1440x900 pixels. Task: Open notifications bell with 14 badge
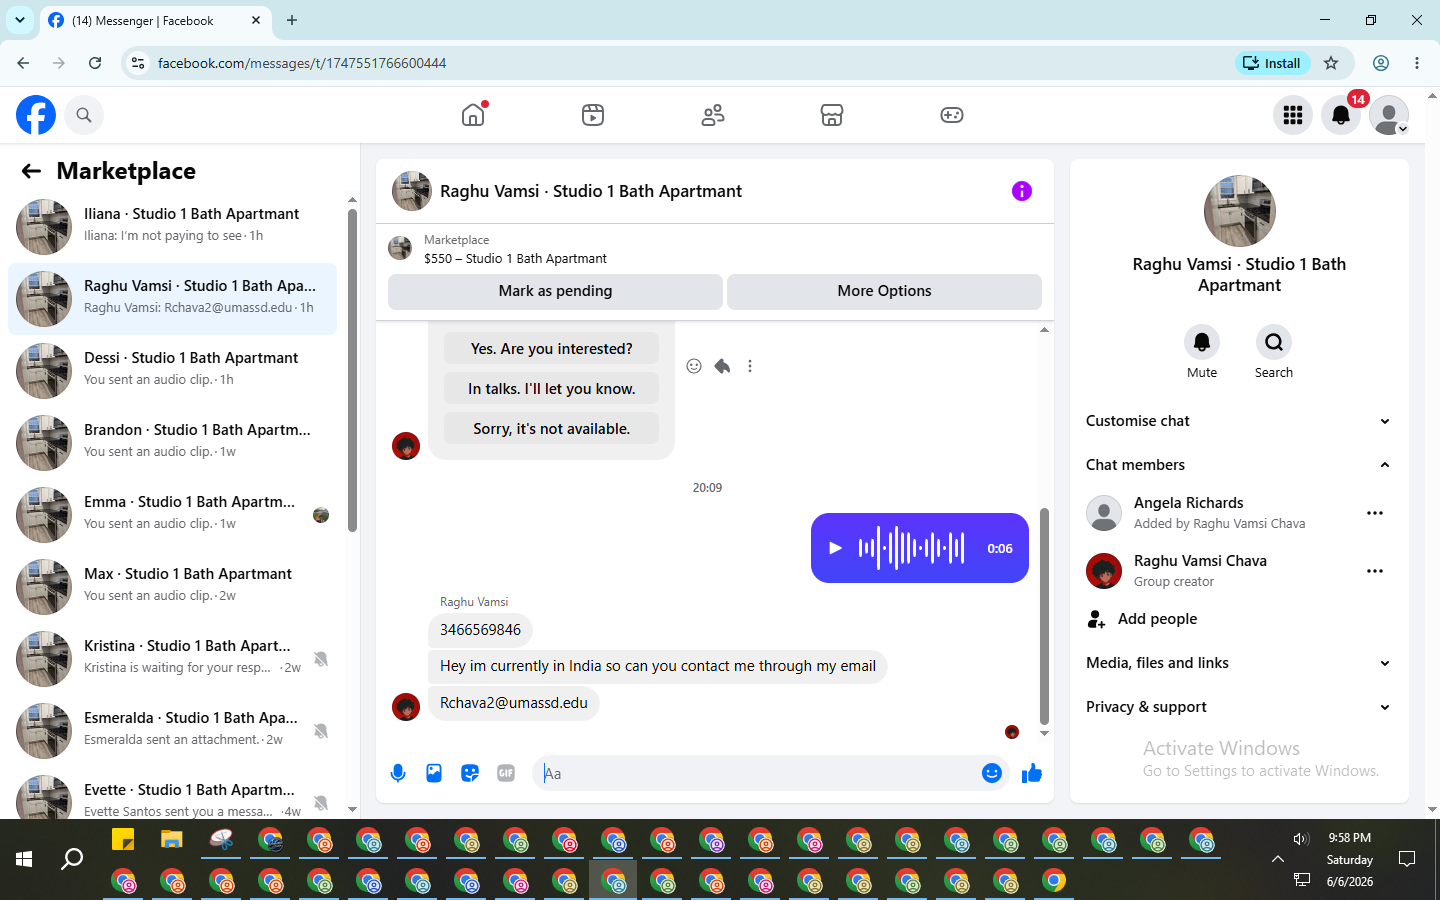click(1341, 115)
